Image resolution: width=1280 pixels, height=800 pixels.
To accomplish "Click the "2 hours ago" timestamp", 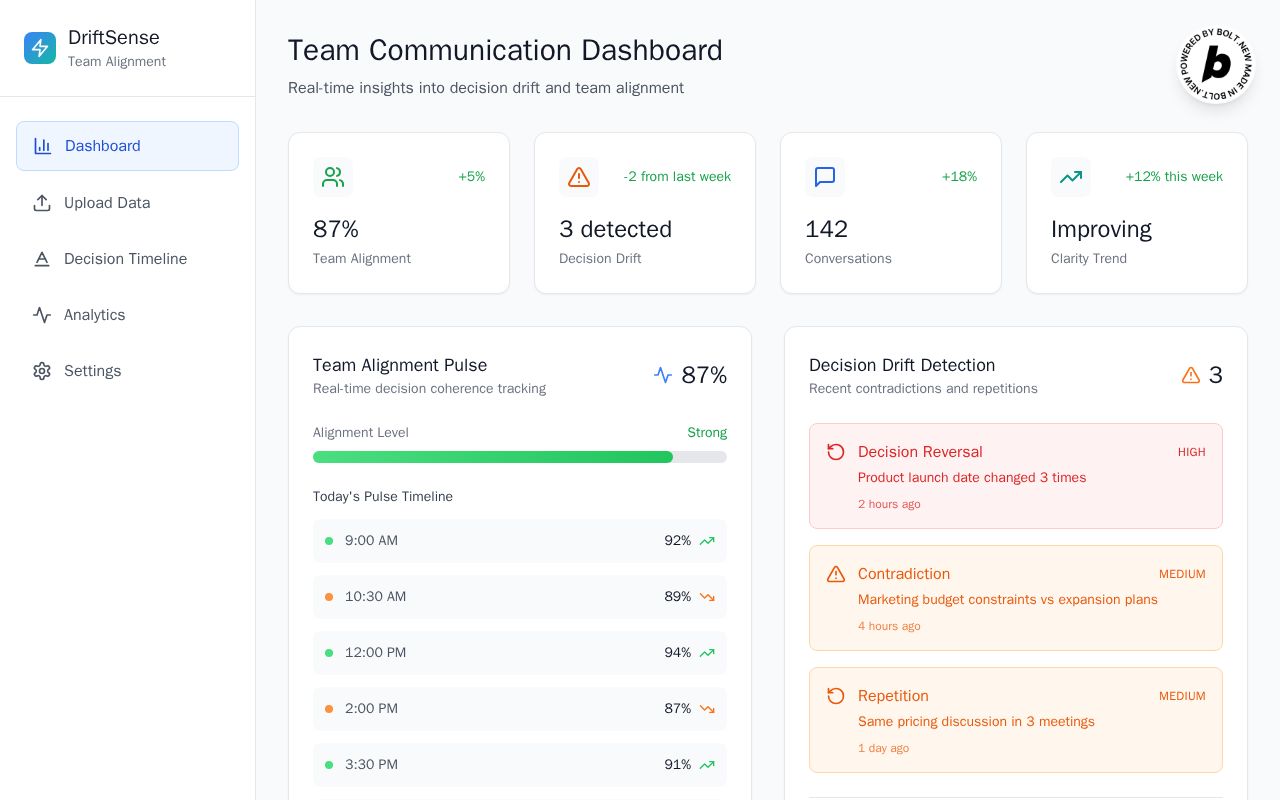I will click(889, 504).
